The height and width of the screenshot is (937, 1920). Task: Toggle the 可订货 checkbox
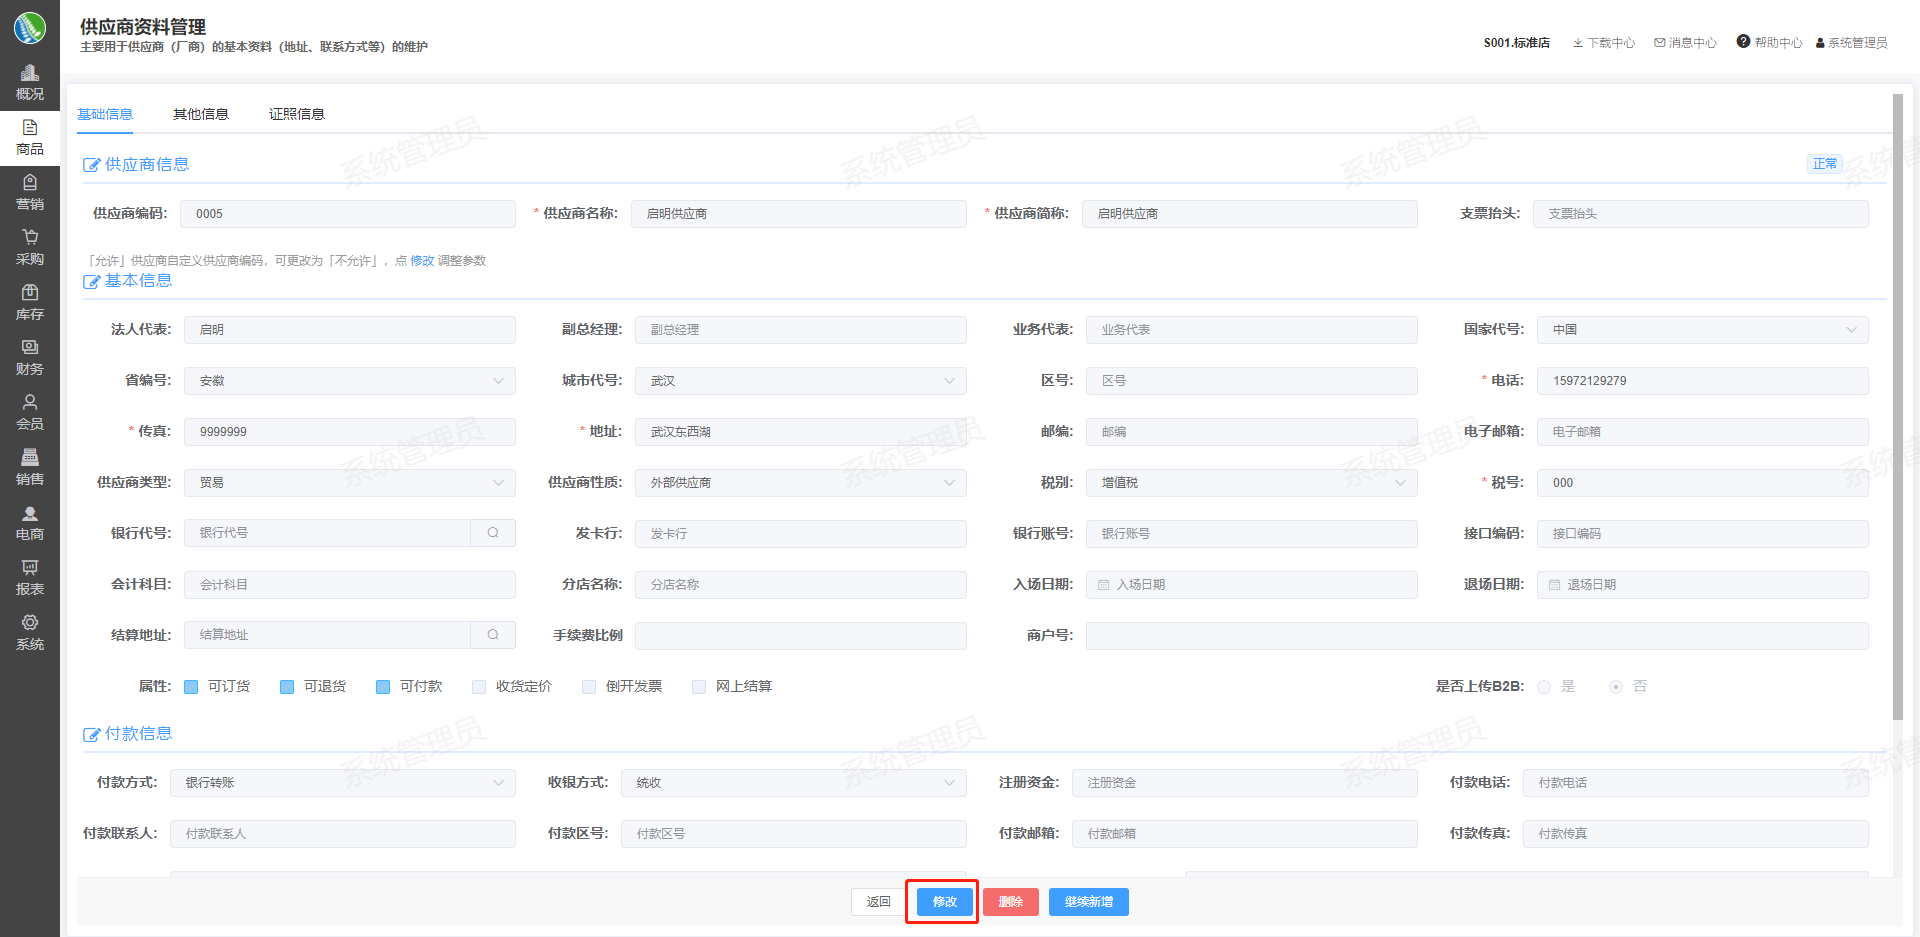tap(191, 687)
